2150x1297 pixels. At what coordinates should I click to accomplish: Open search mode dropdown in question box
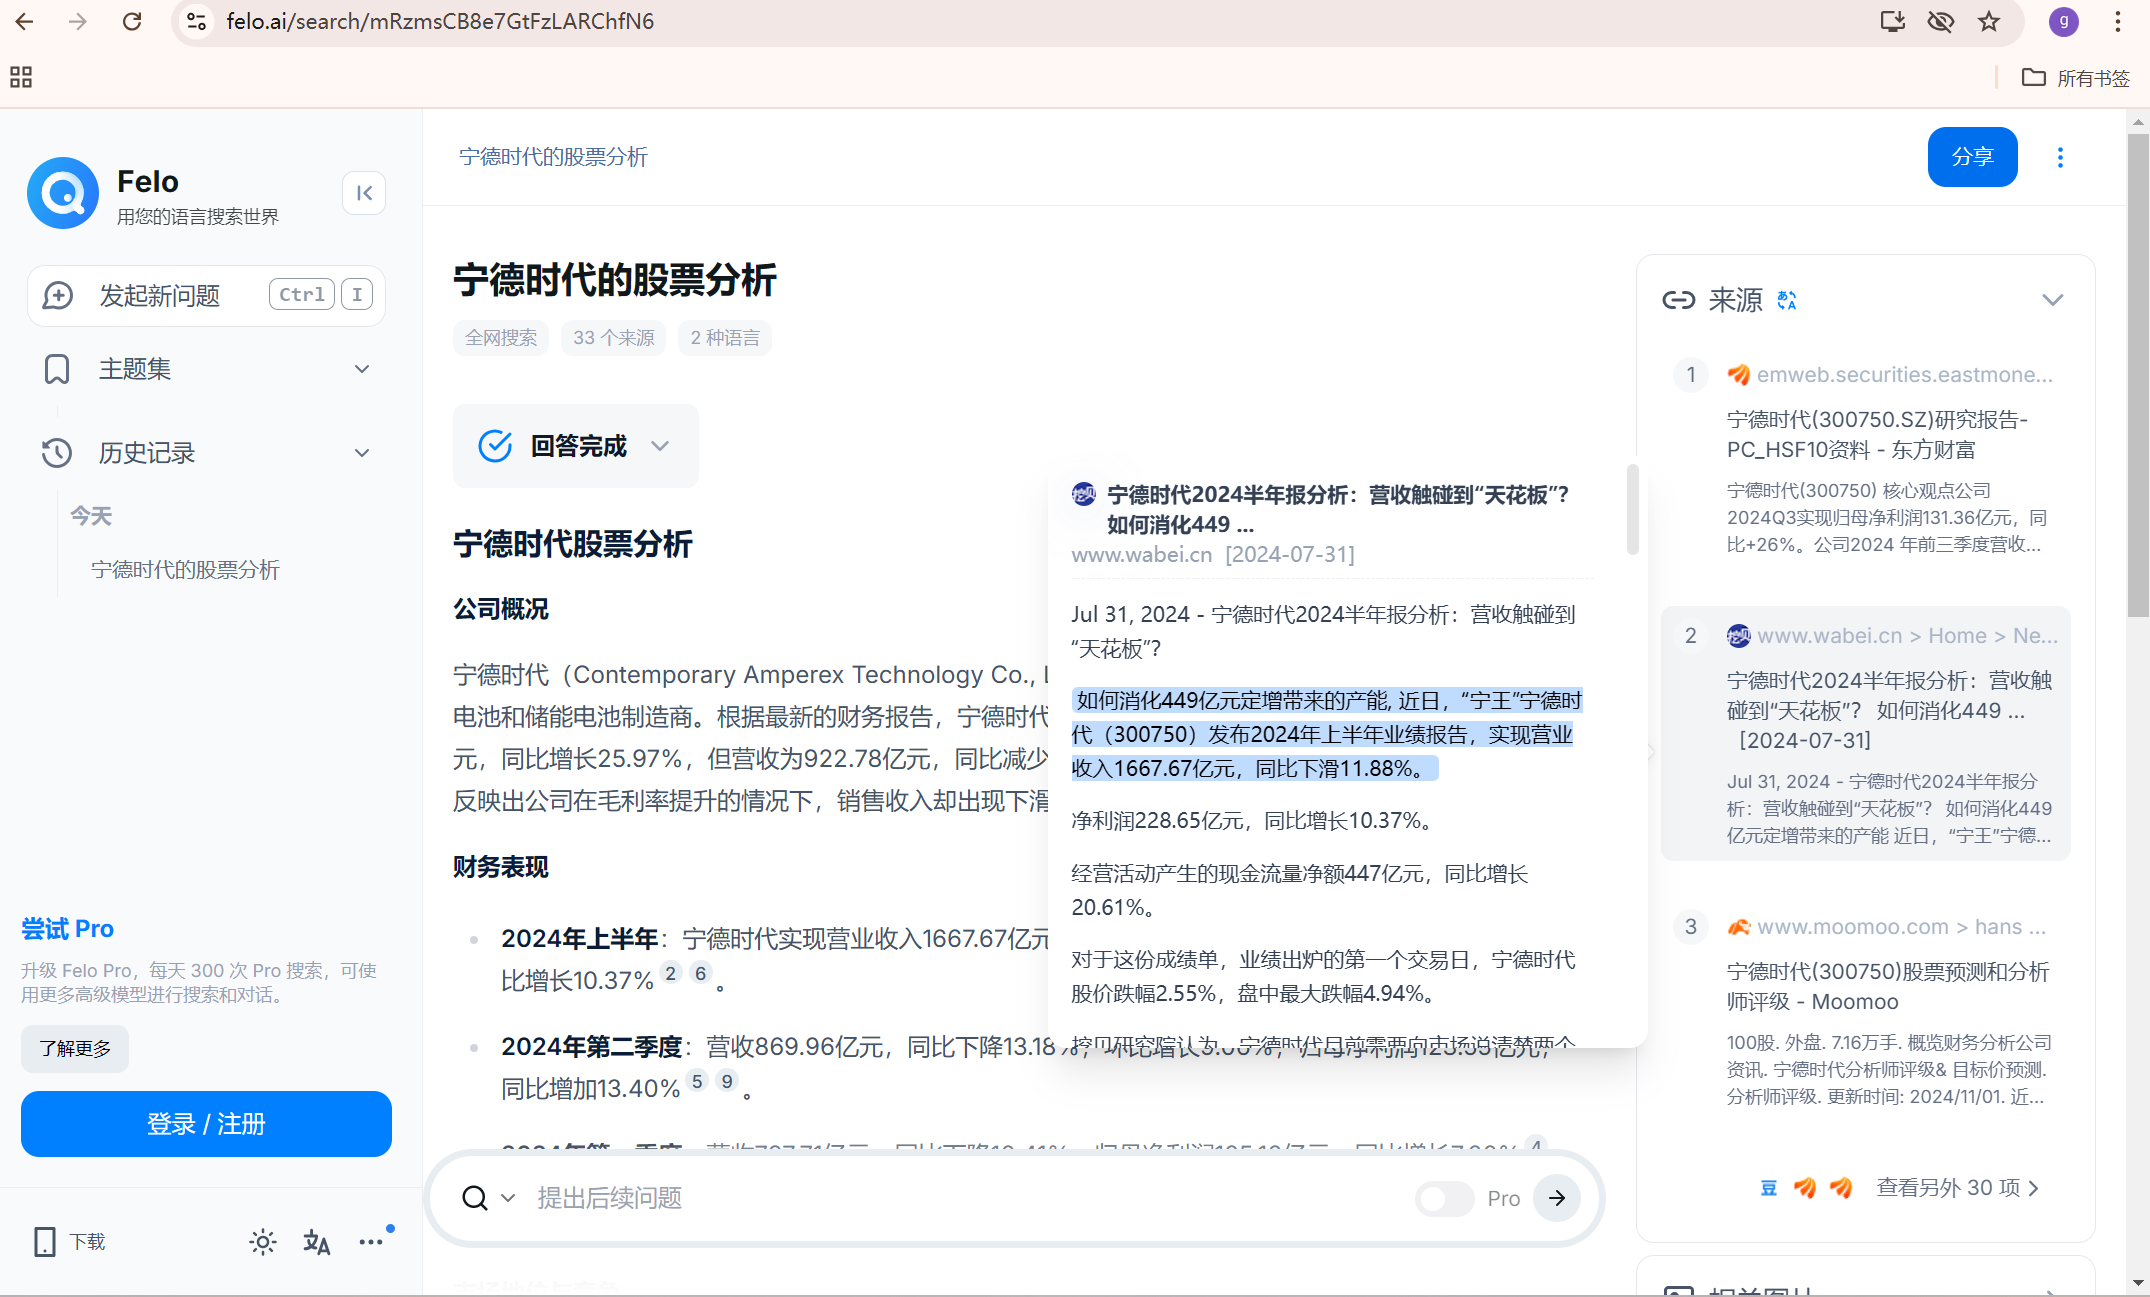tap(508, 1198)
